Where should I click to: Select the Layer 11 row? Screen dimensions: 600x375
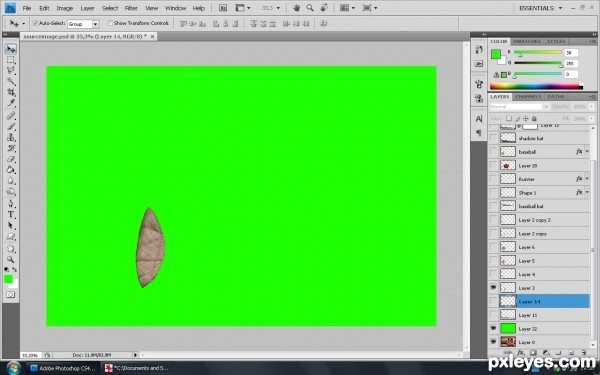tap(540, 315)
